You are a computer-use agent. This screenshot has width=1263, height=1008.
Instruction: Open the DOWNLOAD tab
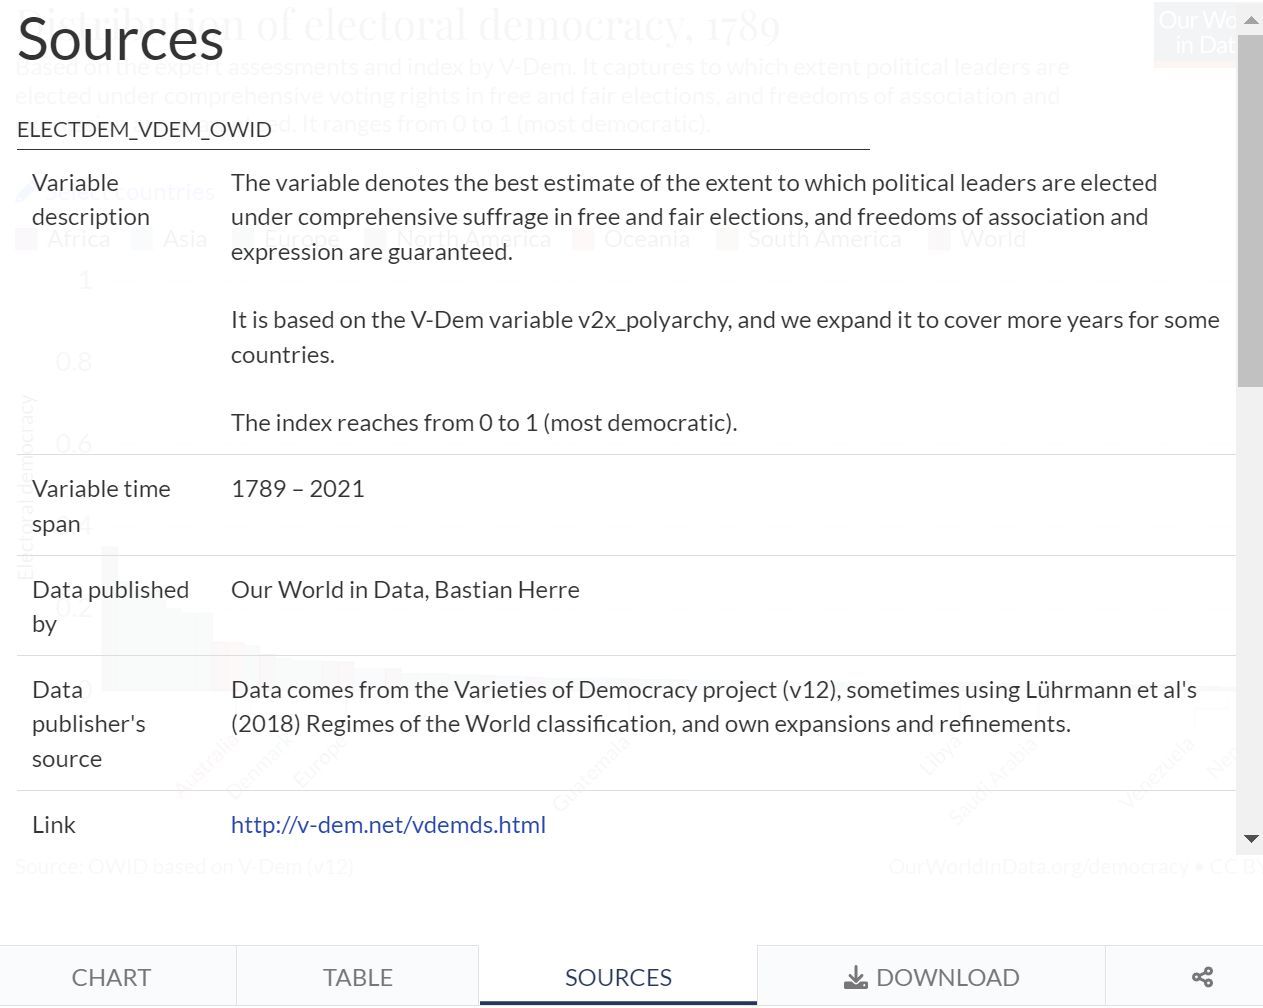931,977
